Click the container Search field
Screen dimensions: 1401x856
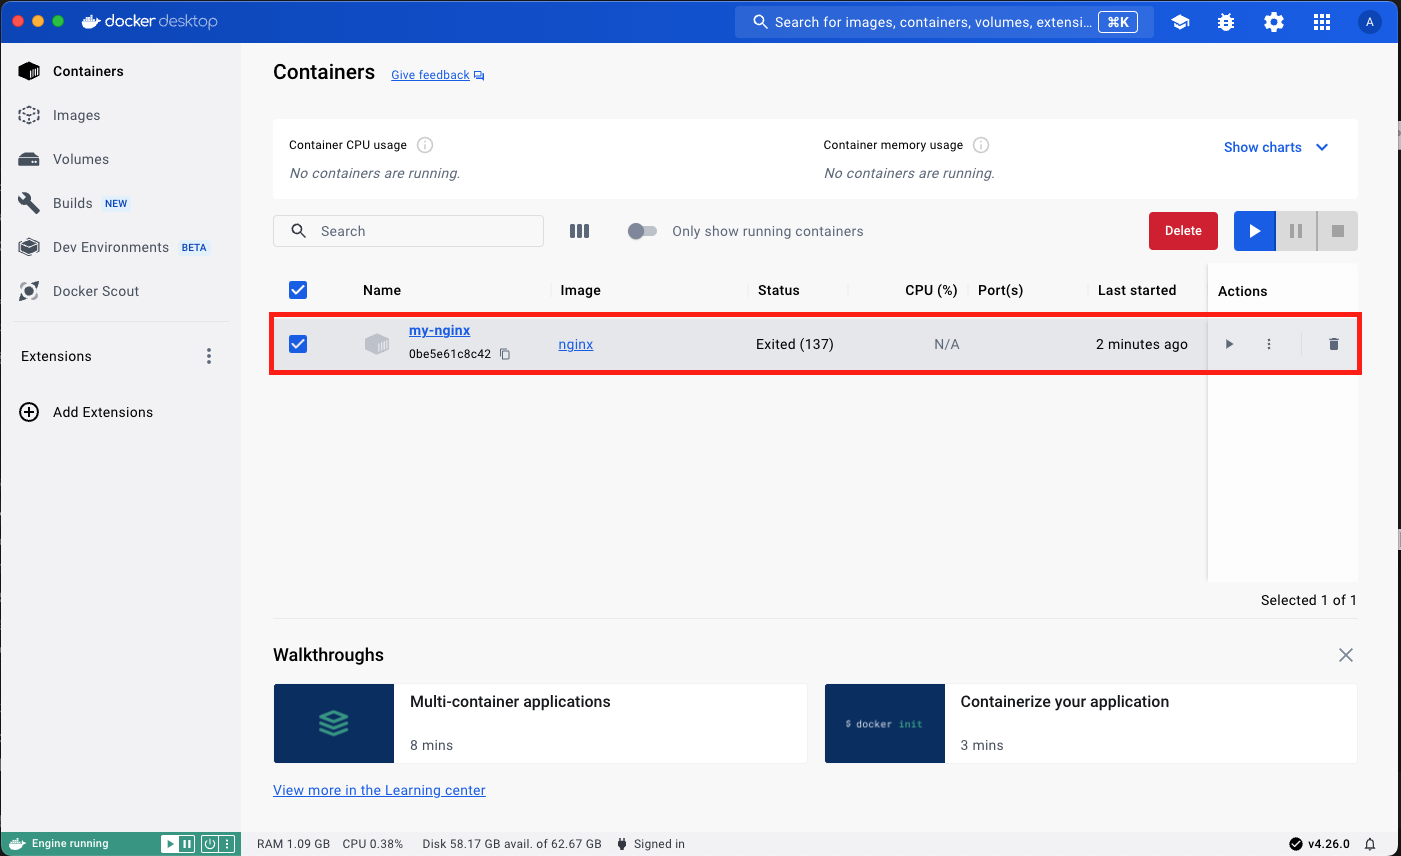tap(408, 231)
